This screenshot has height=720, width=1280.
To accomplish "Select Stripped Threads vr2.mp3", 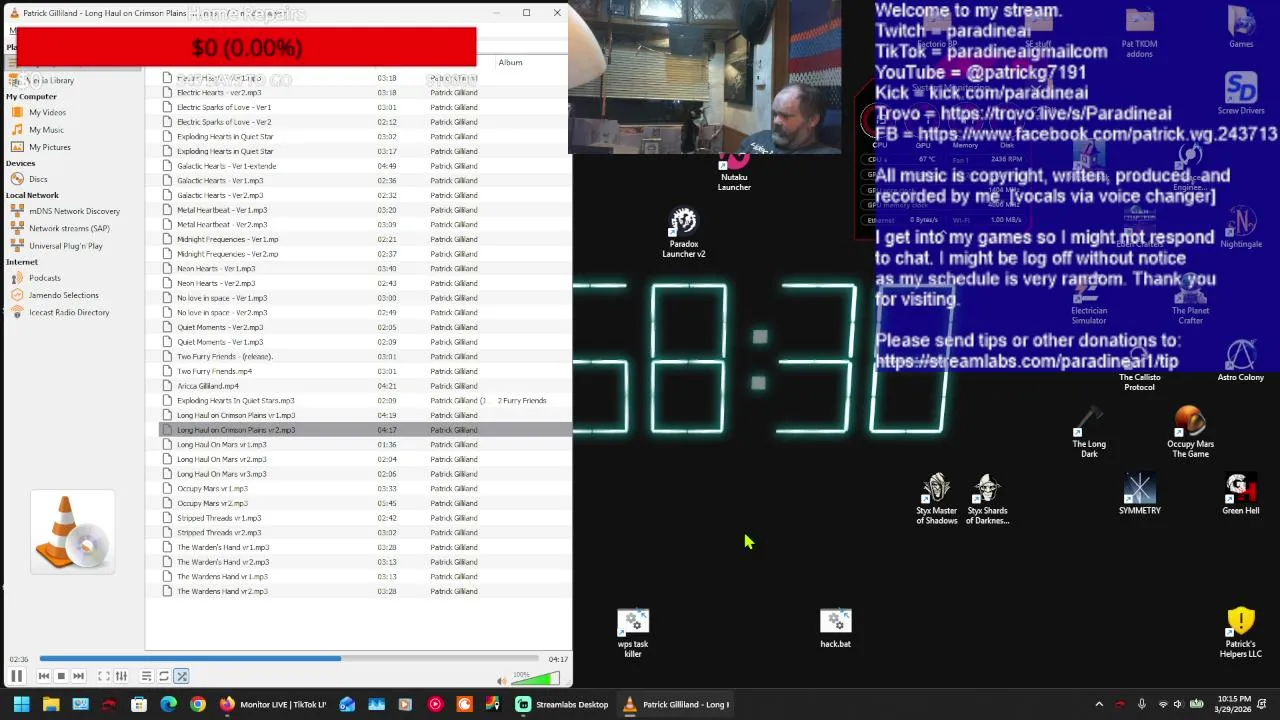I will (366, 533).
